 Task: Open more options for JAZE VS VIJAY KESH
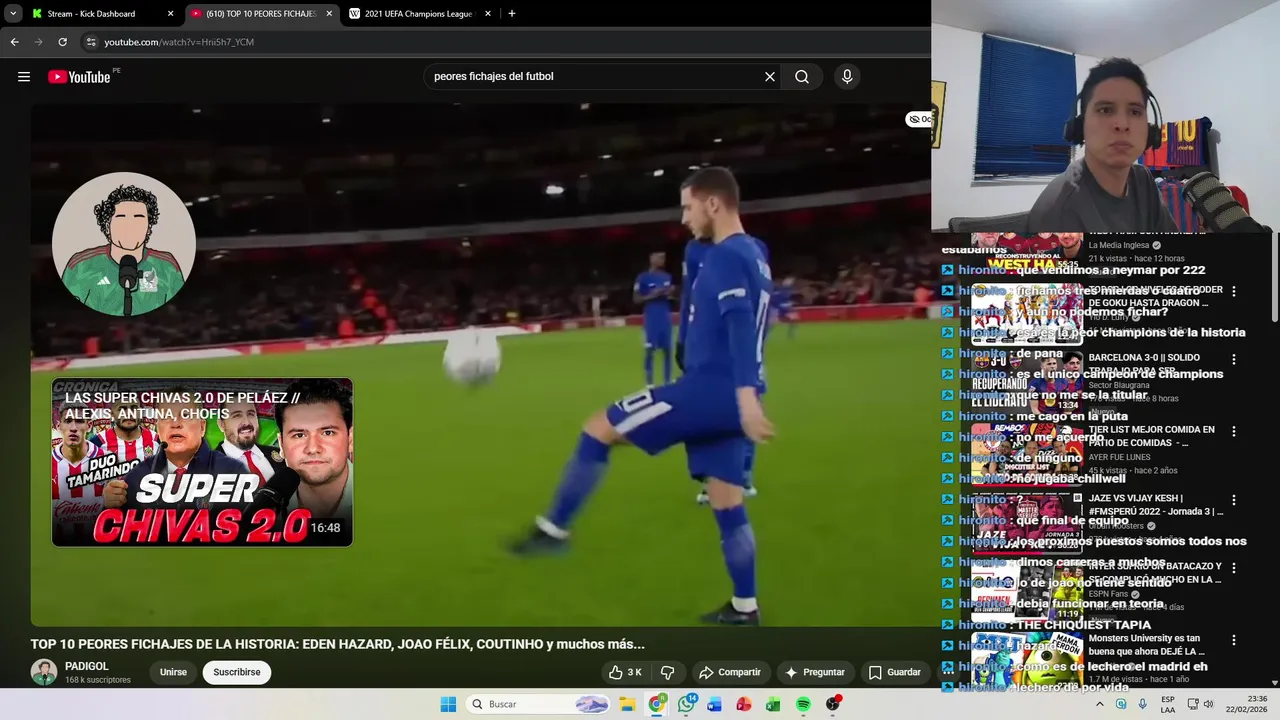pyautogui.click(x=1234, y=500)
